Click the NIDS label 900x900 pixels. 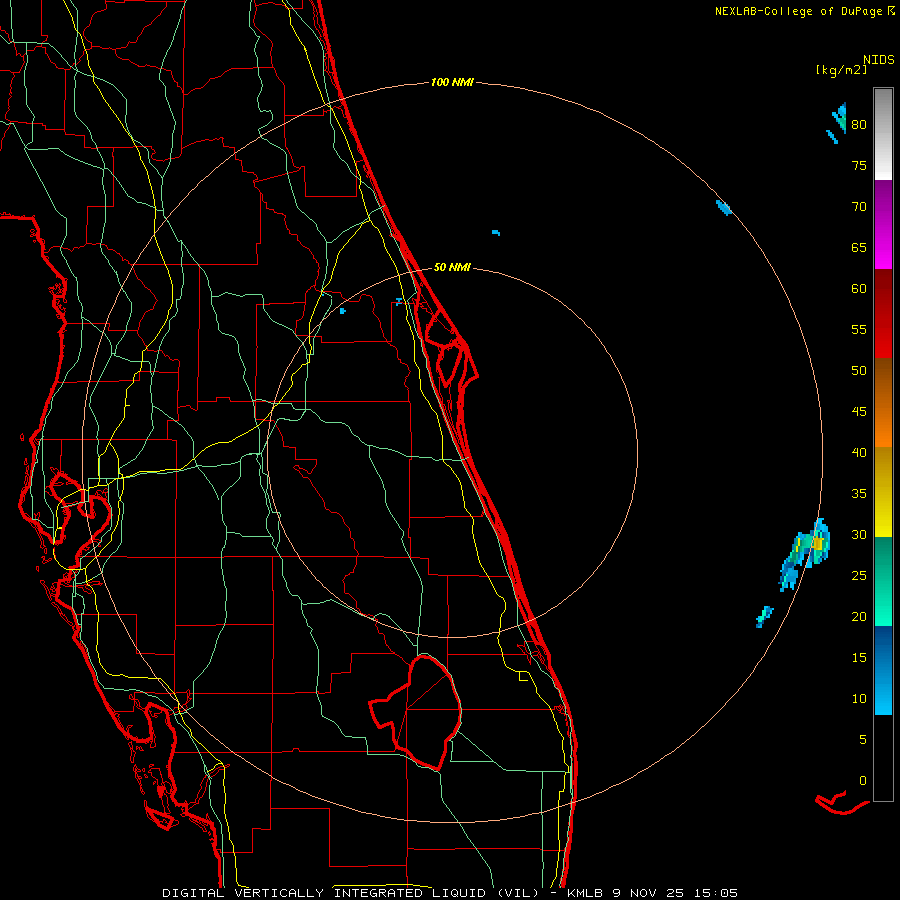click(879, 60)
